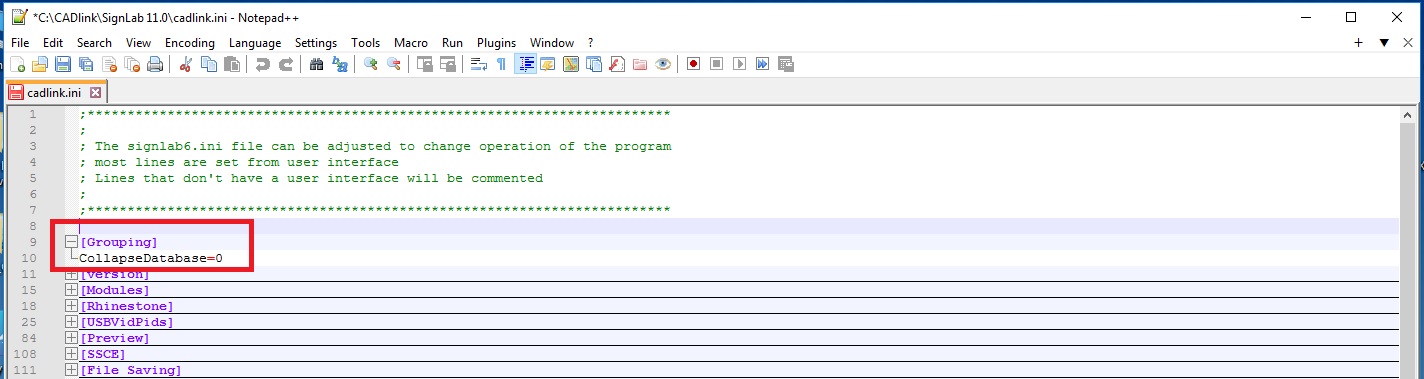
Task: Play back the recorded macro
Action: (739, 64)
